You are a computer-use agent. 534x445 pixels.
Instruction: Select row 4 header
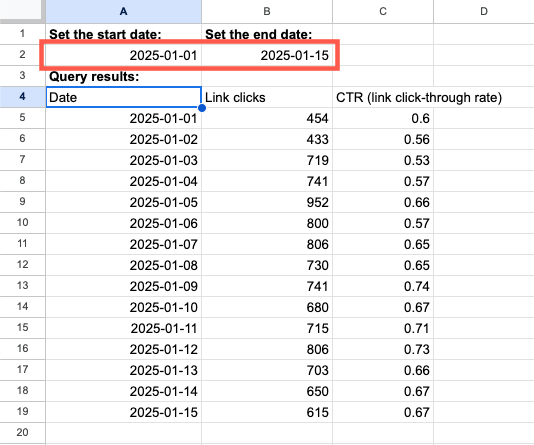click(x=22, y=97)
